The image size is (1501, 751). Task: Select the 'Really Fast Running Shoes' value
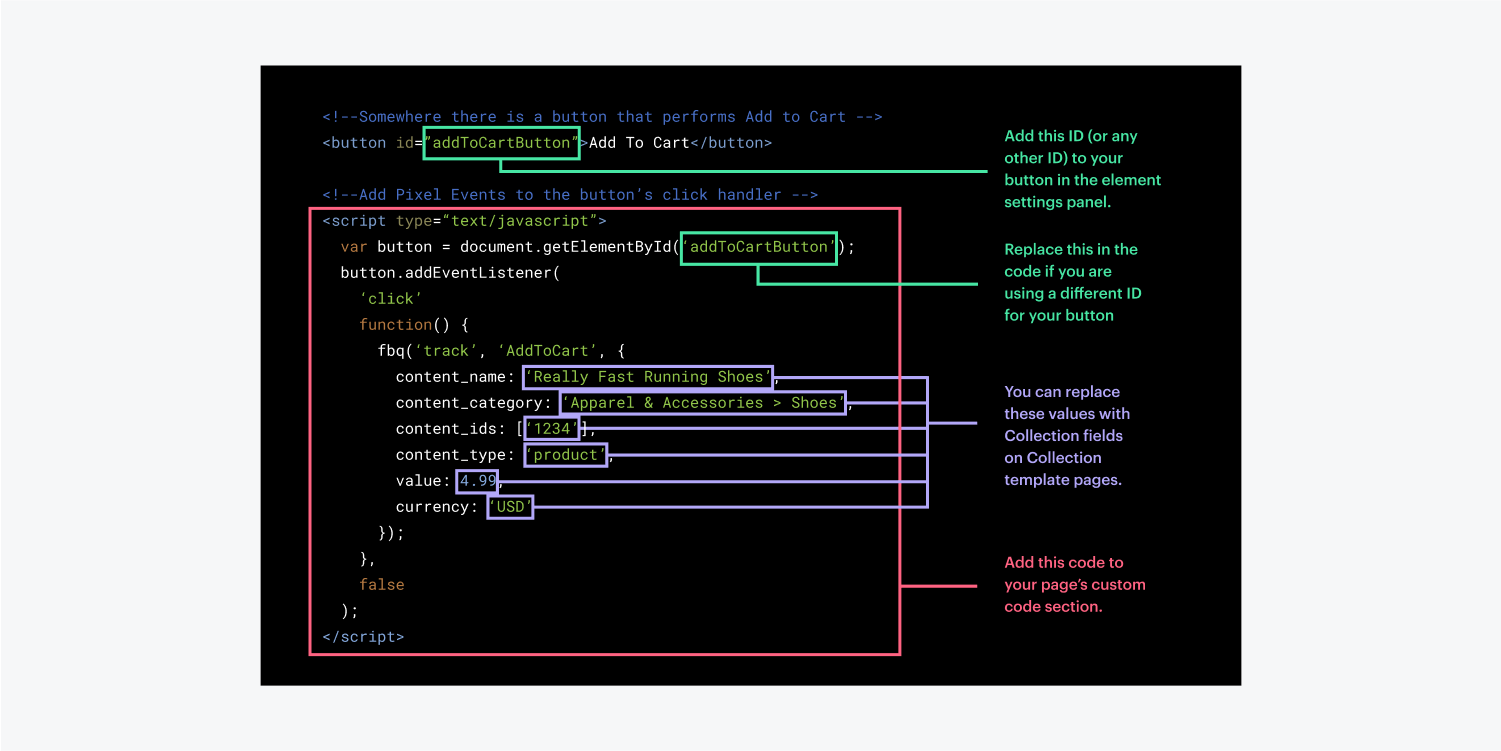[648, 377]
